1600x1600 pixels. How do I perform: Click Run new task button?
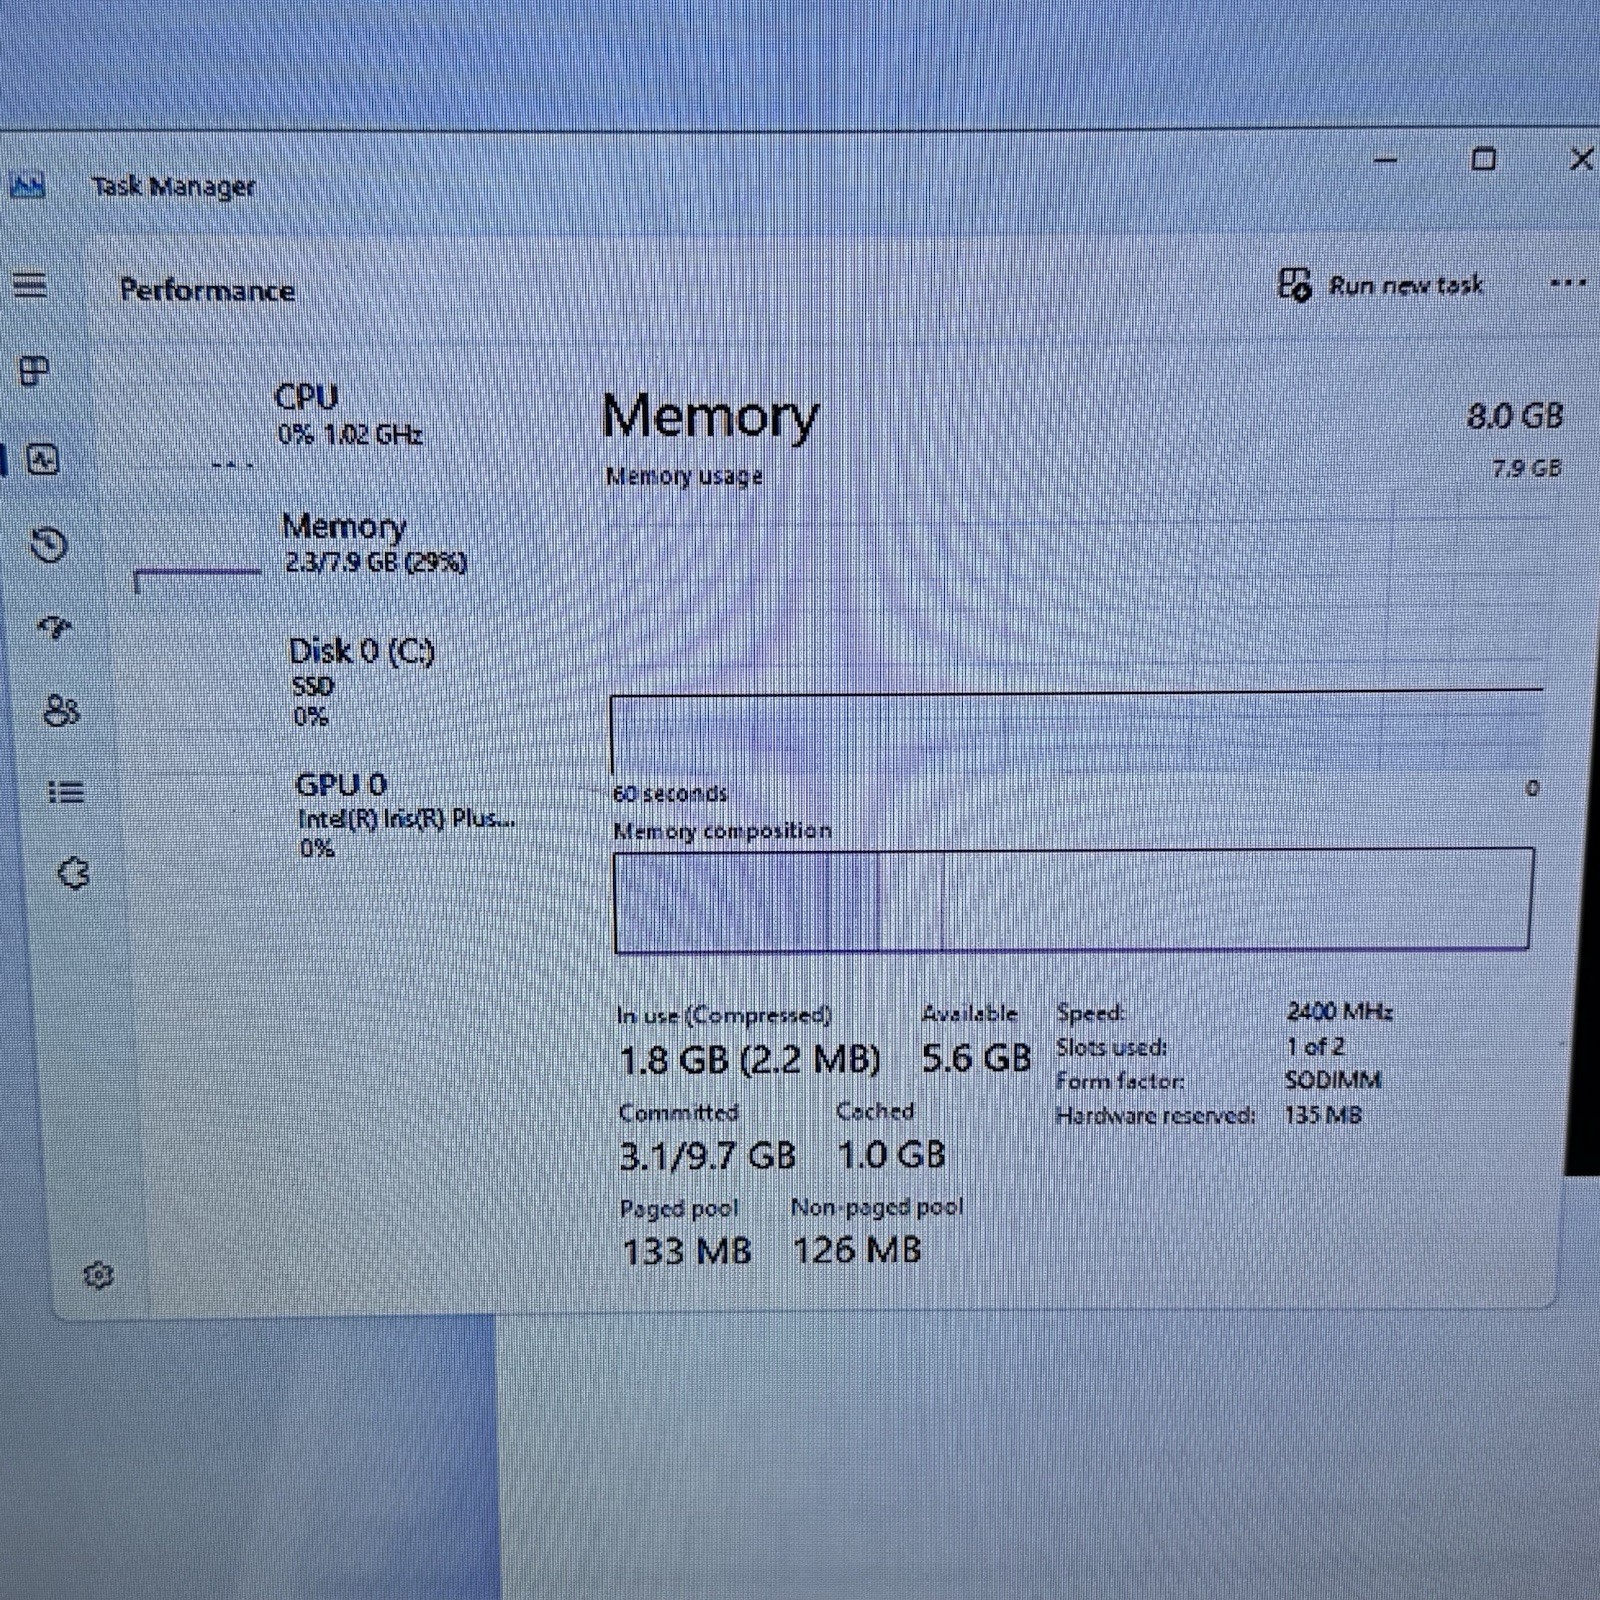pos(1380,285)
